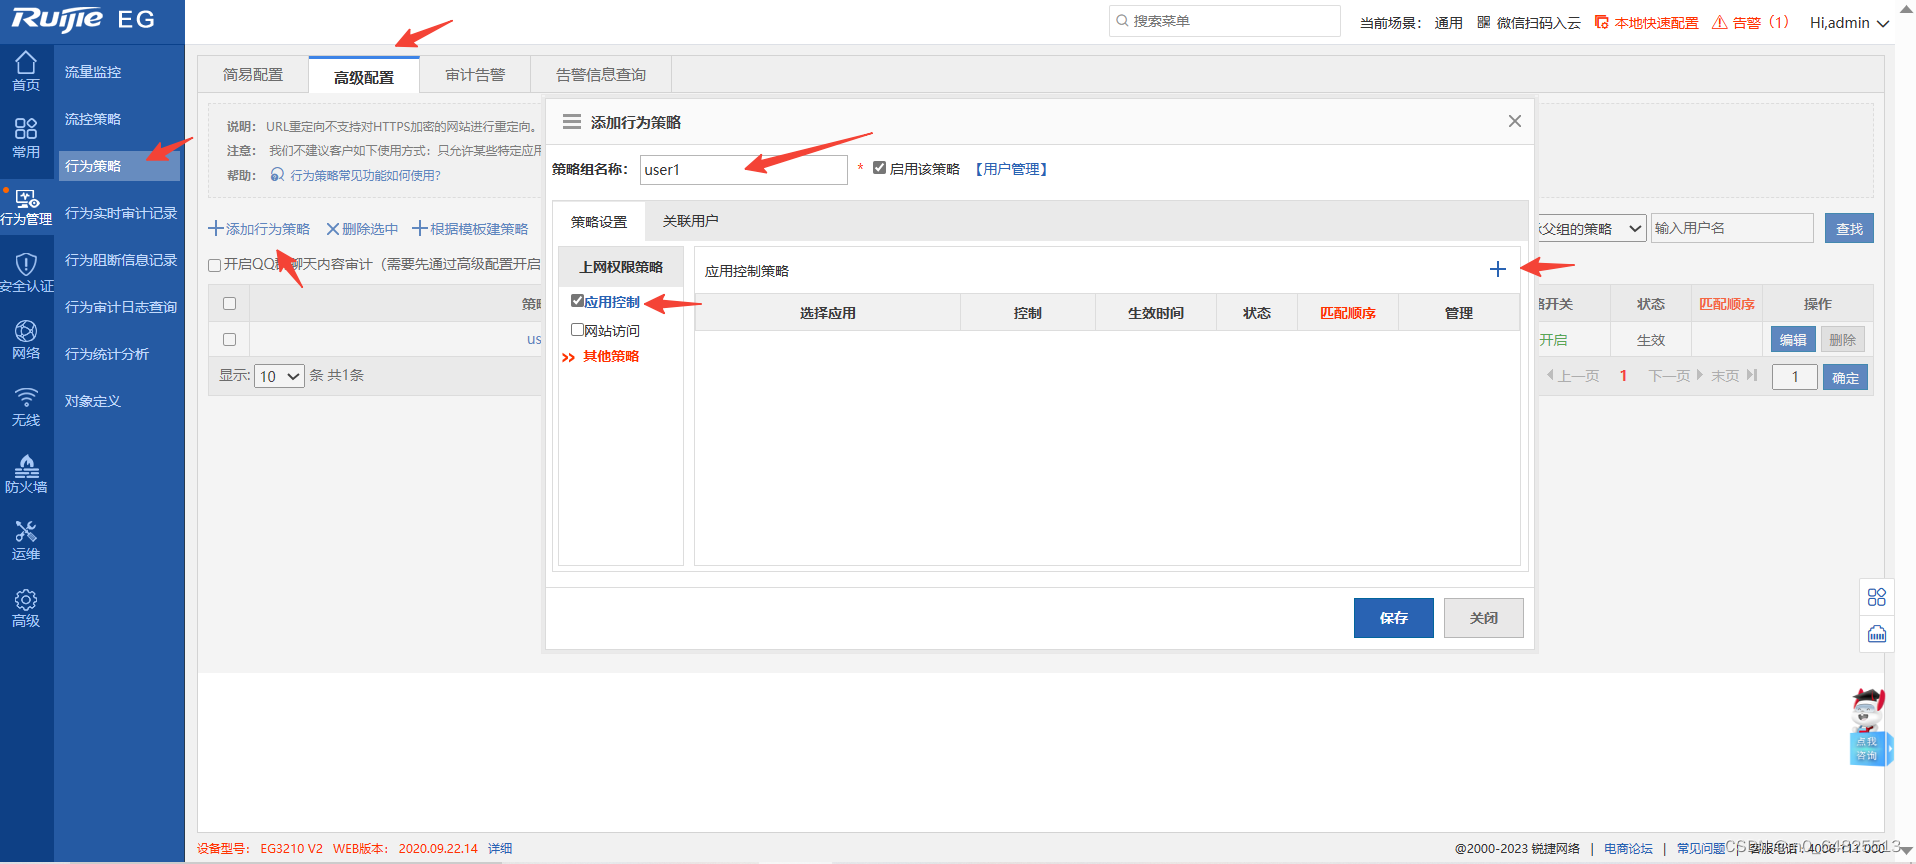
Task: Click the 匹配顺序 column header in dialog
Action: click(1347, 313)
